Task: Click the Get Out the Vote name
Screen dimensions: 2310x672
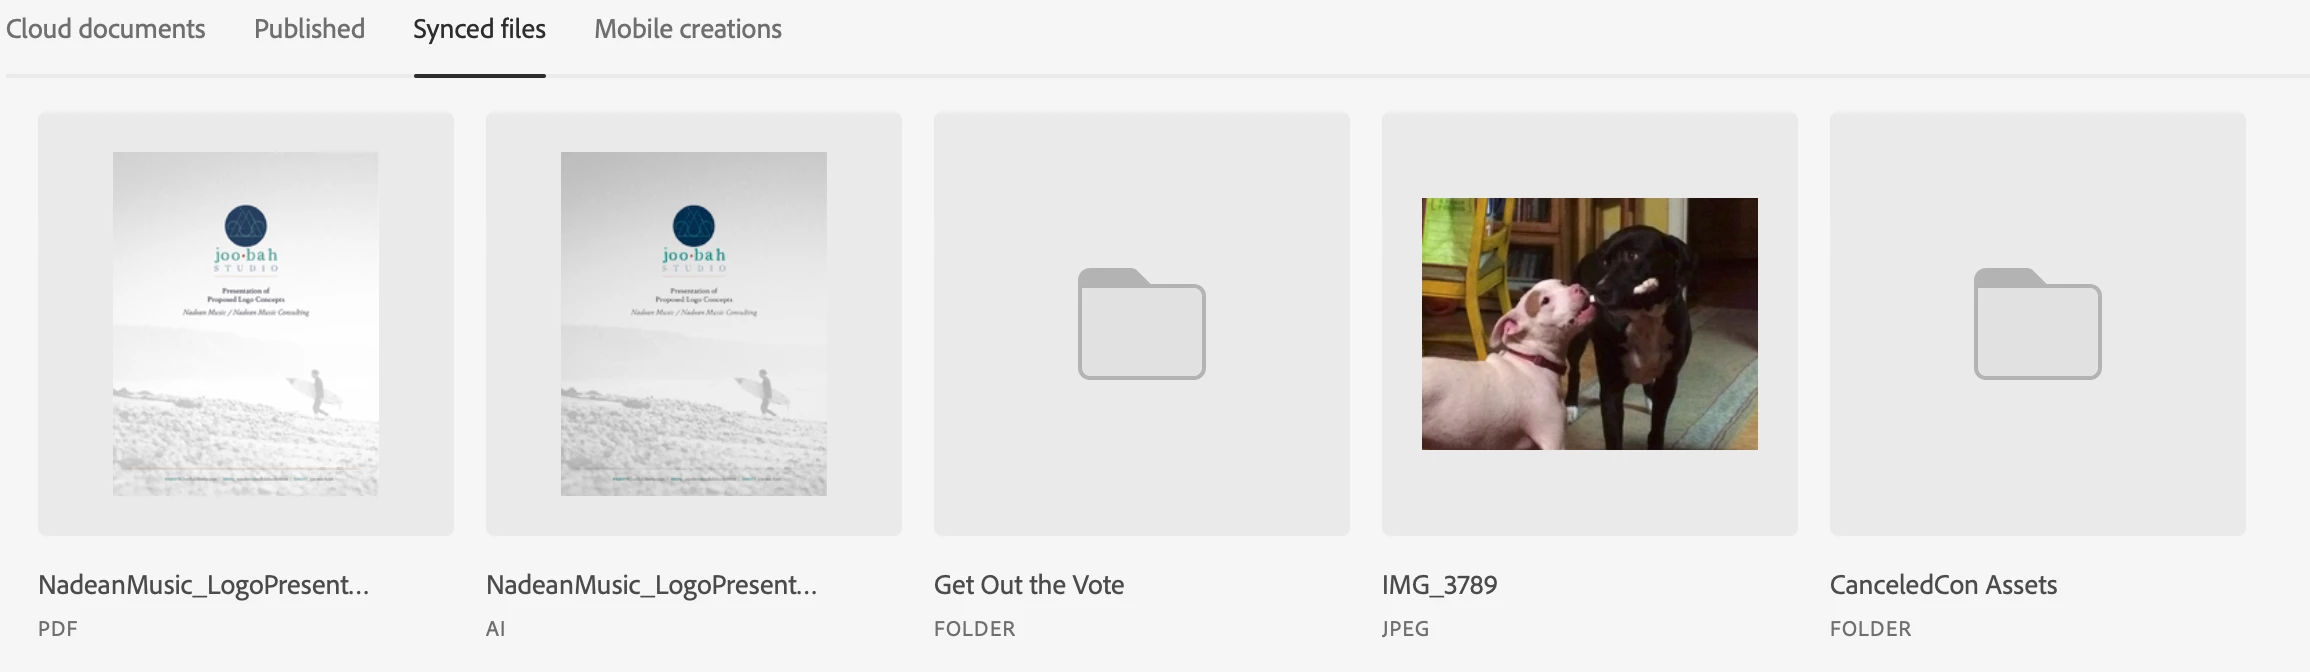Action: coord(1029,585)
